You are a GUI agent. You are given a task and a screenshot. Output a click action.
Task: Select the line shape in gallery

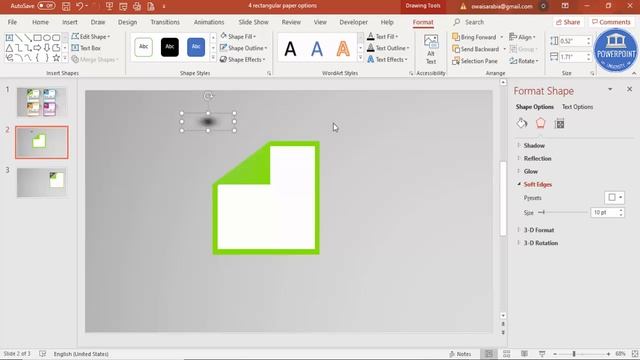point(18,38)
